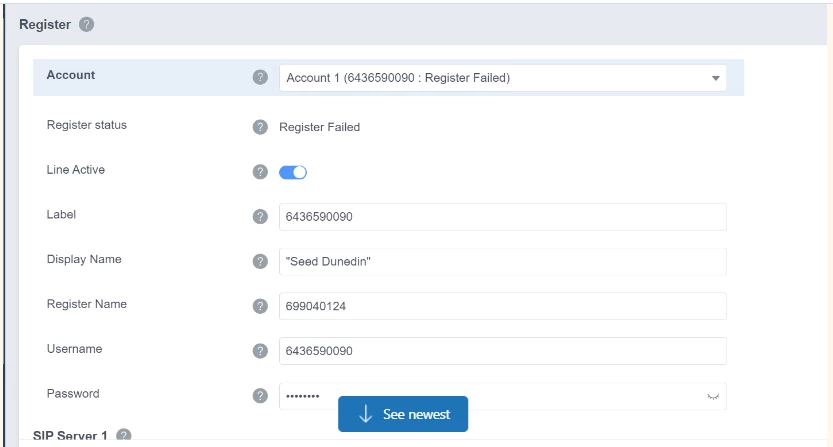Click the Line Active help icon
Viewport: 833px width, 447px height.
[260, 172]
